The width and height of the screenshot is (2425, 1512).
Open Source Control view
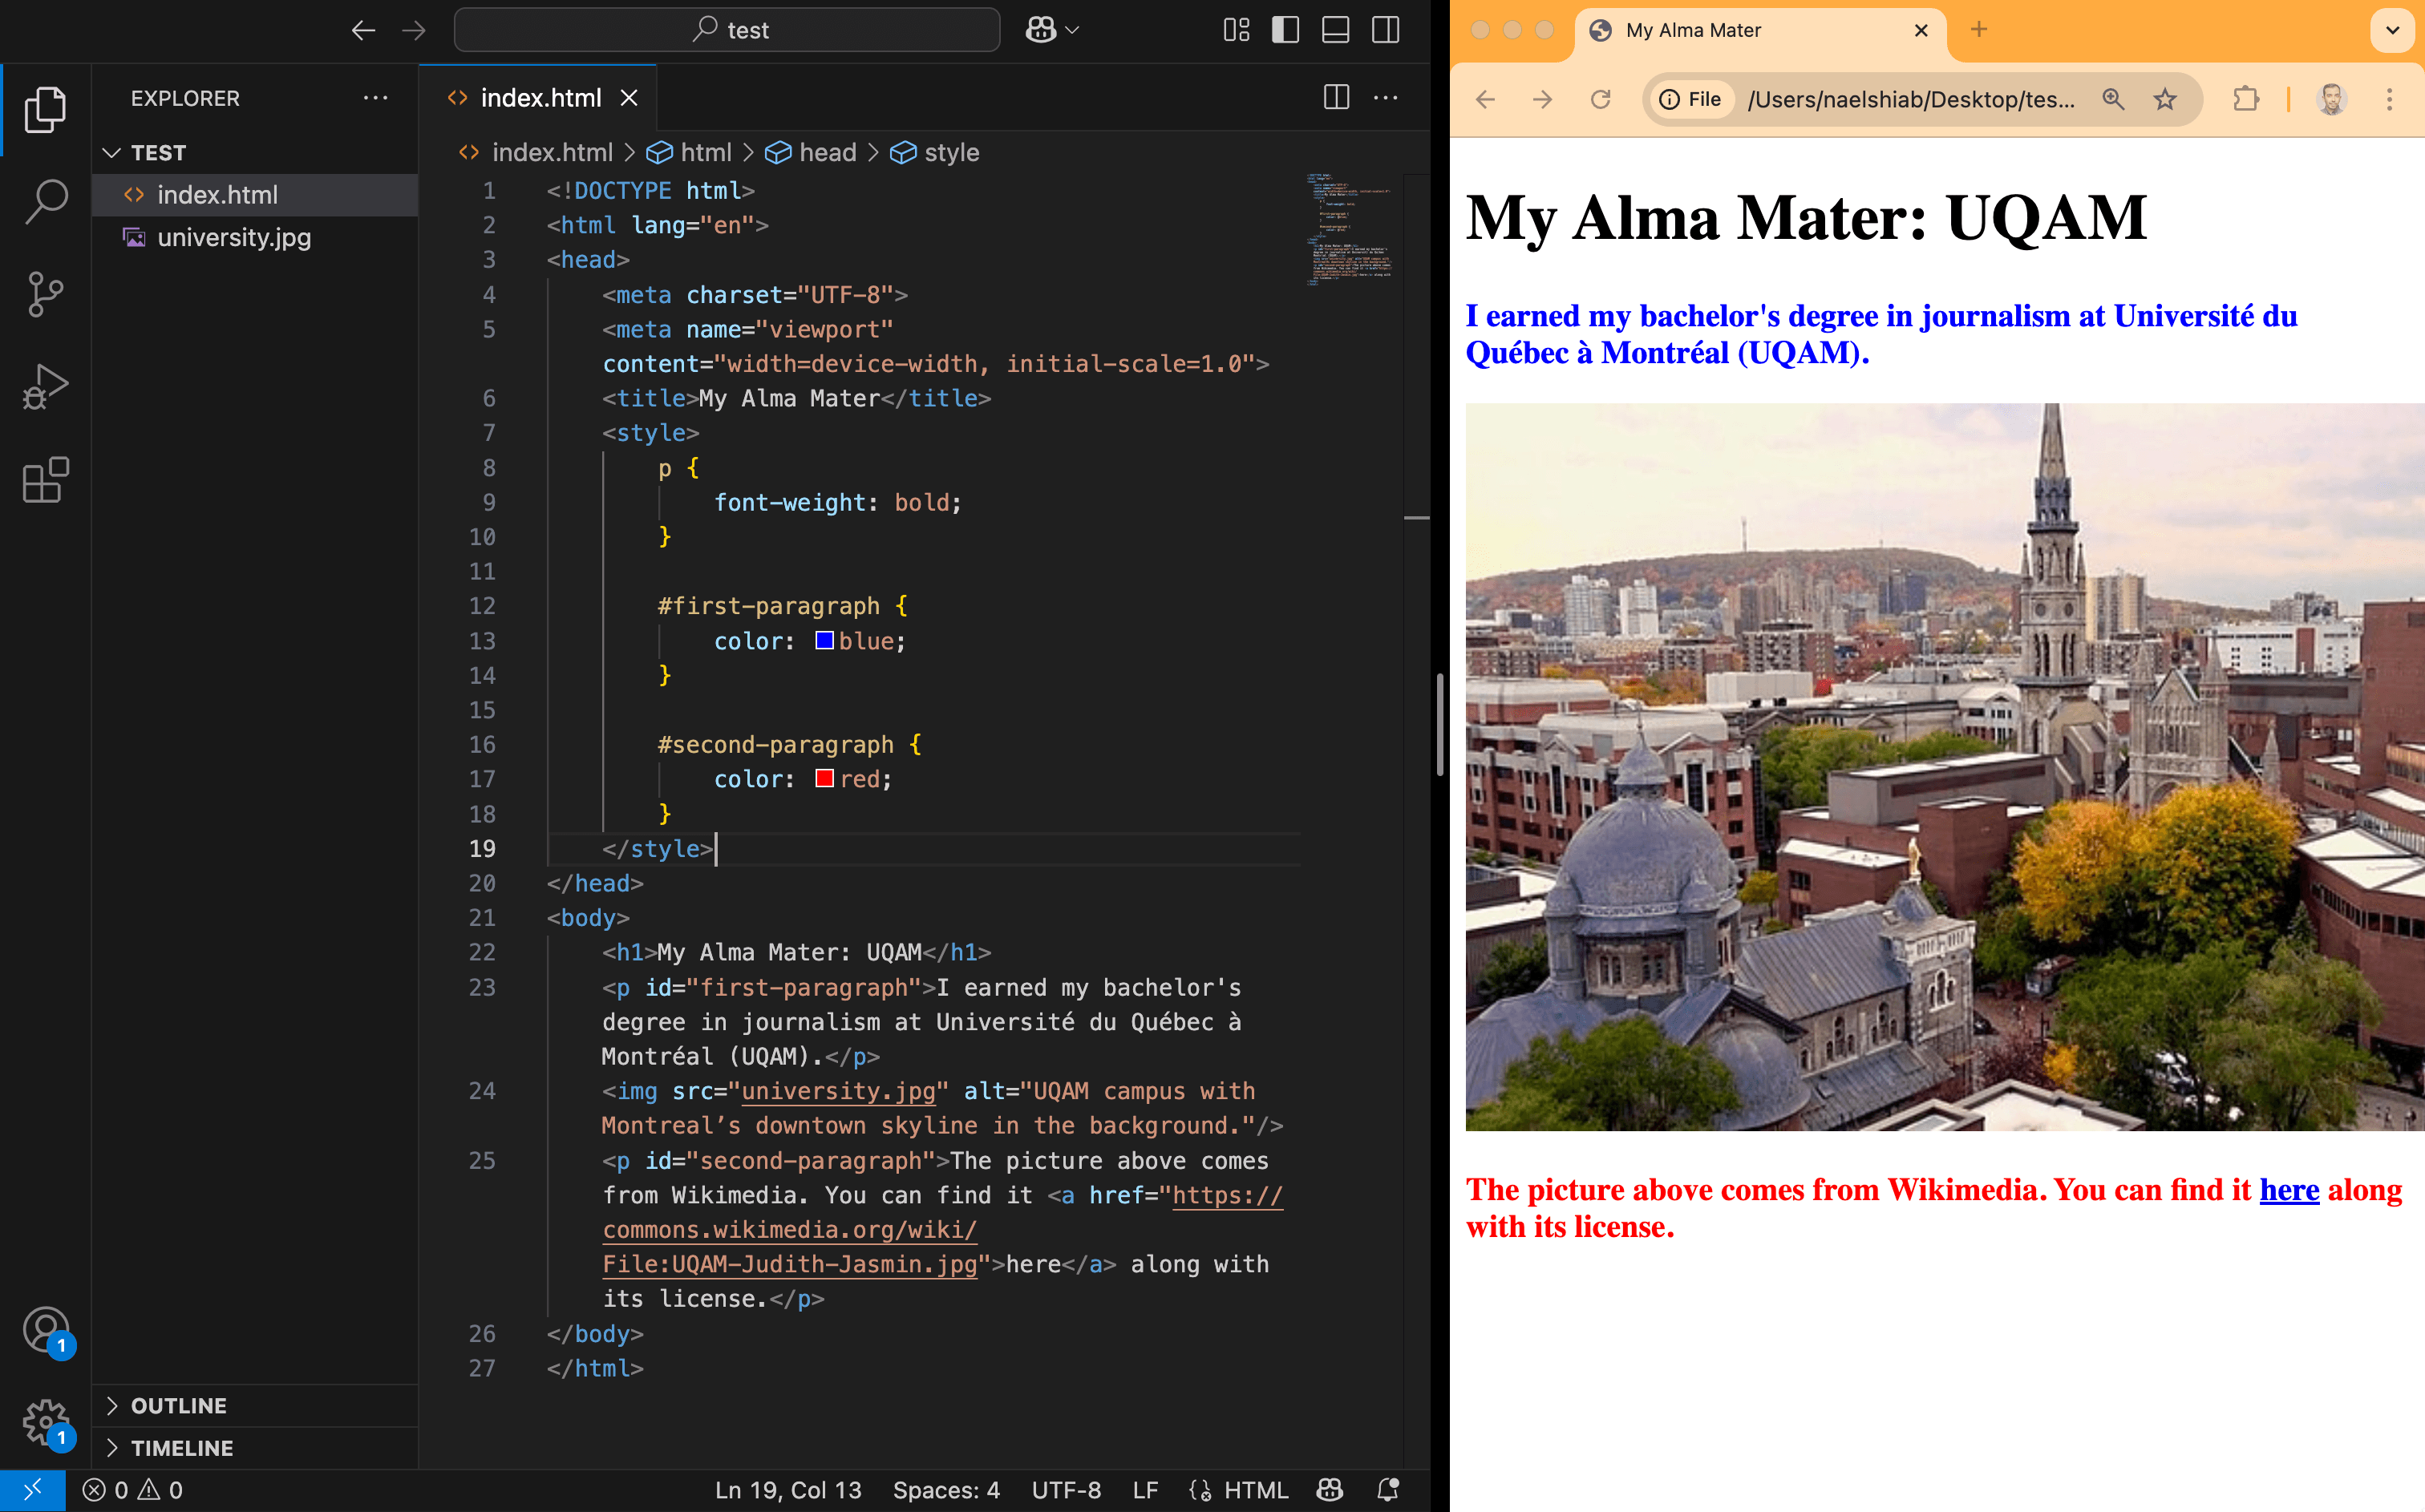point(45,294)
